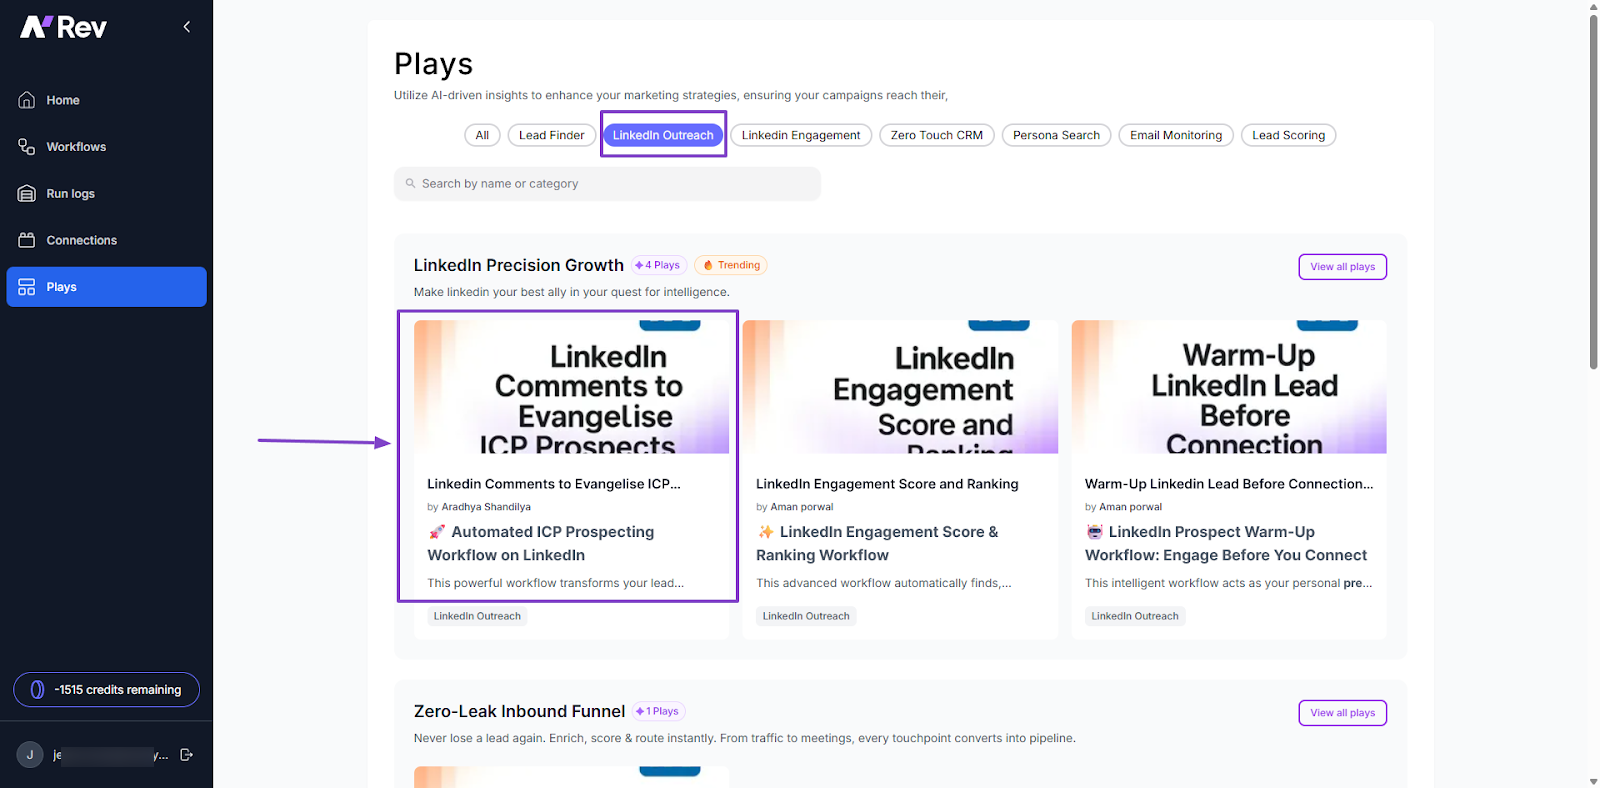Open the LinkedIn Comments to Evangelise thumbnail
Image resolution: width=1600 pixels, height=788 pixels.
(x=571, y=387)
